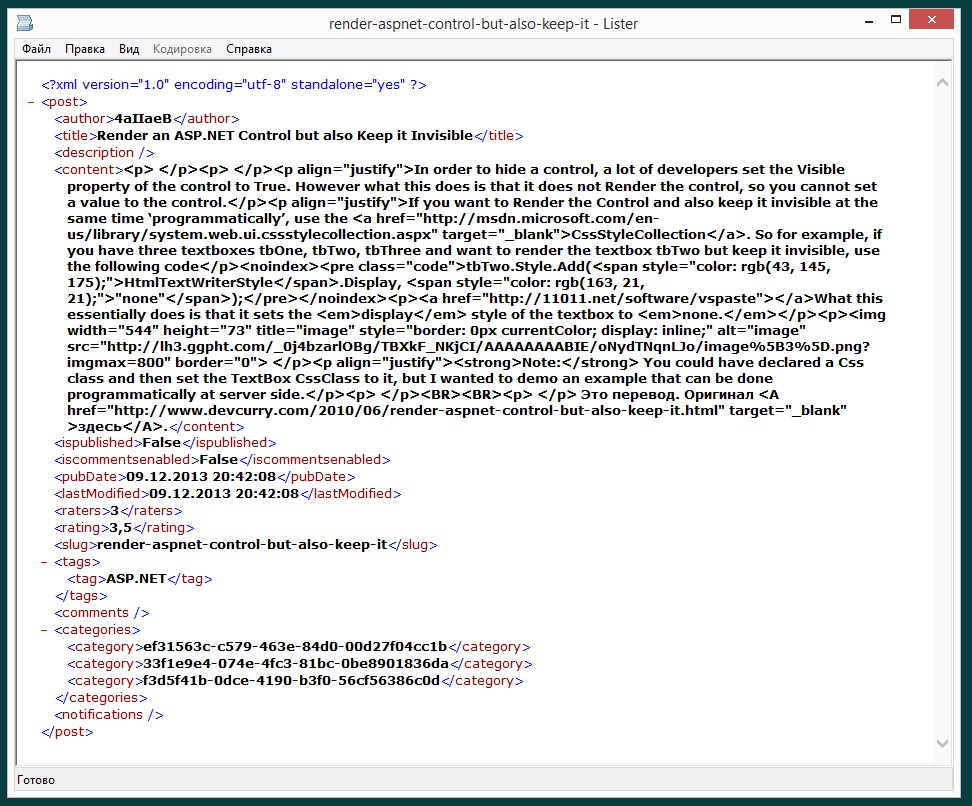Open the Кодировка menu
The width and height of the screenshot is (972, 806).
coord(182,49)
